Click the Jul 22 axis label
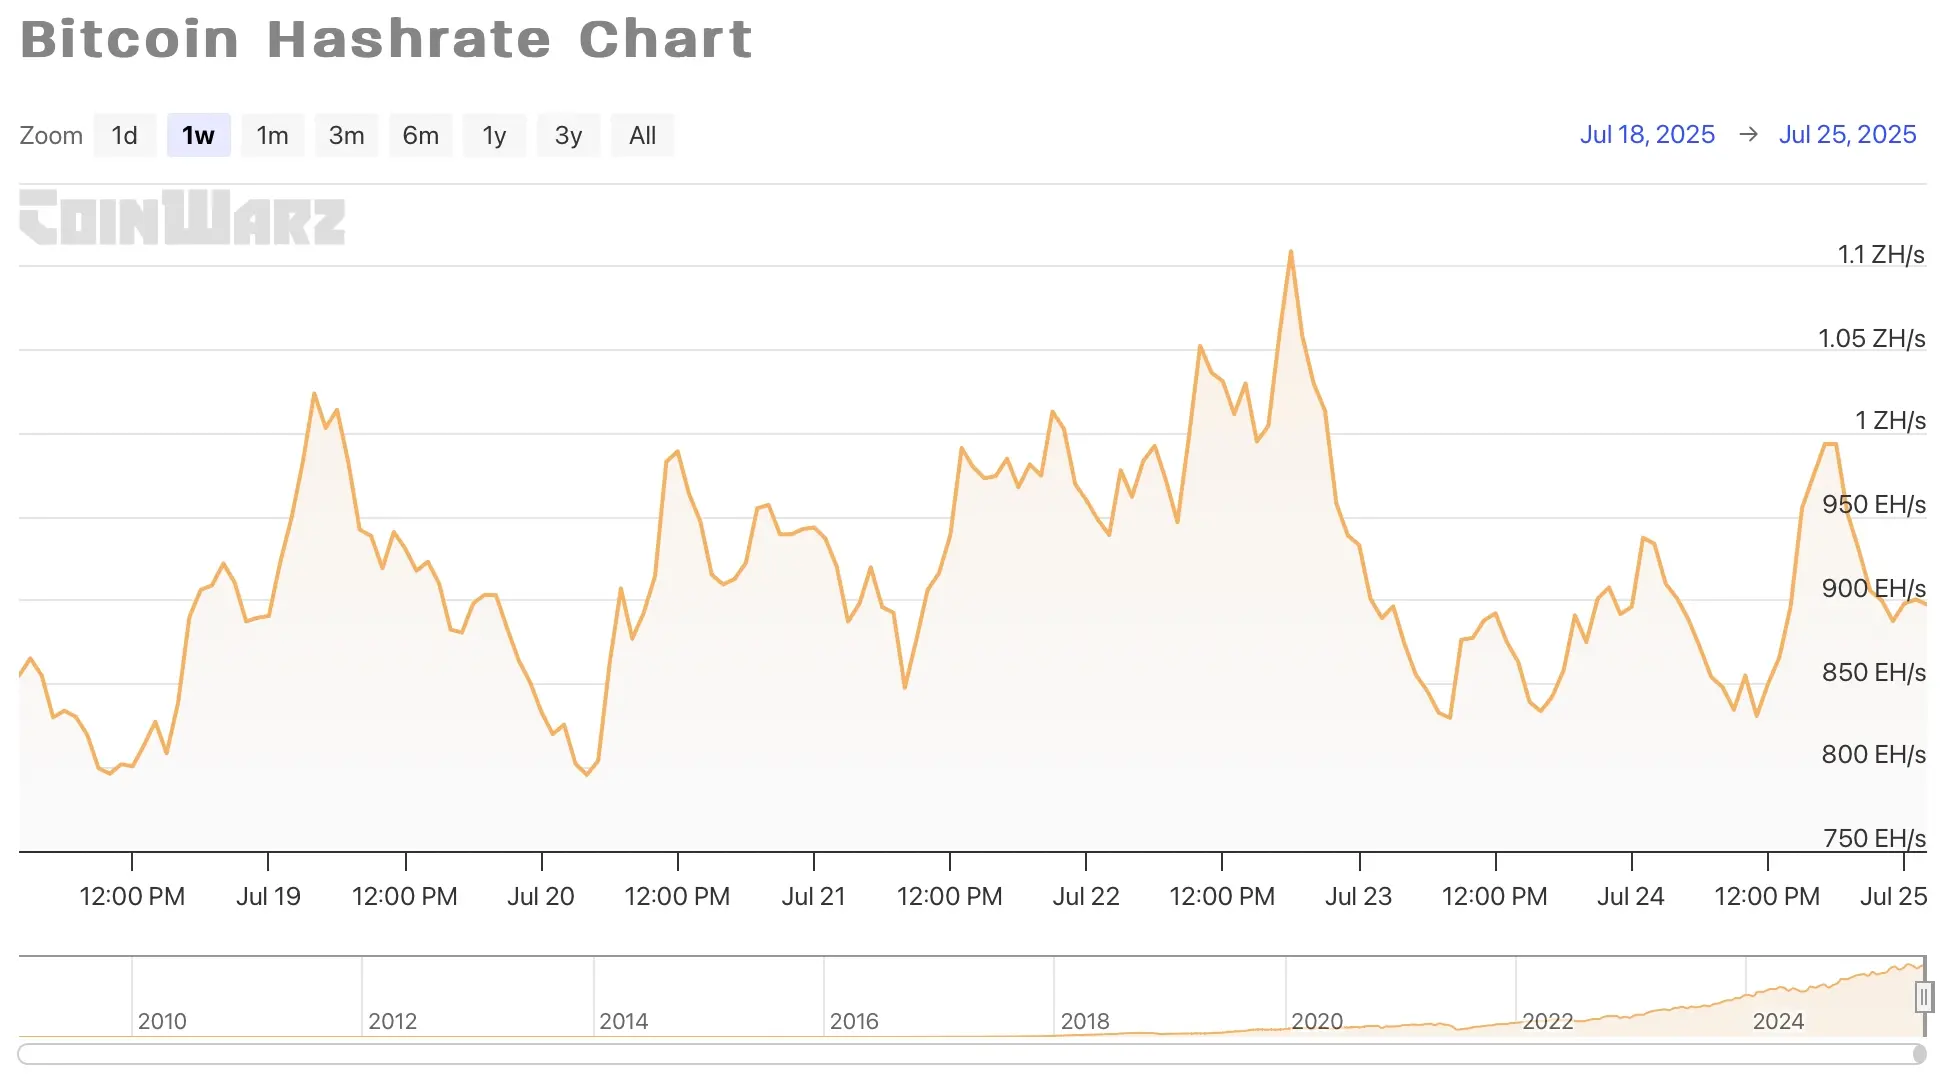The image size is (1944, 1074). pos(1086,896)
